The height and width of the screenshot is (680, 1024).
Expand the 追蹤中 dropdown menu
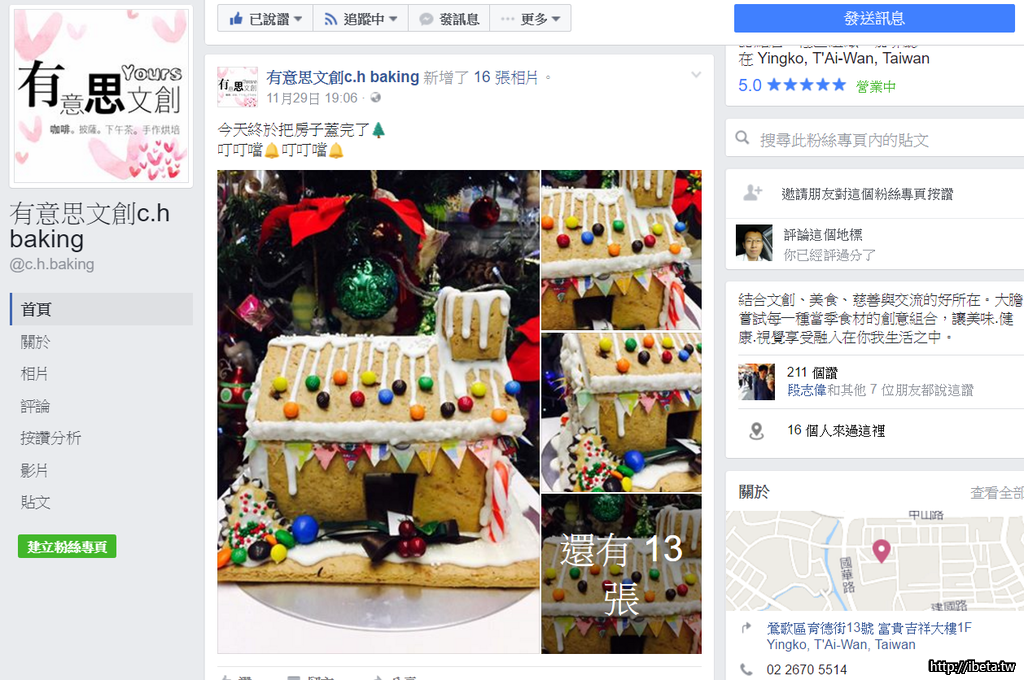click(x=360, y=18)
